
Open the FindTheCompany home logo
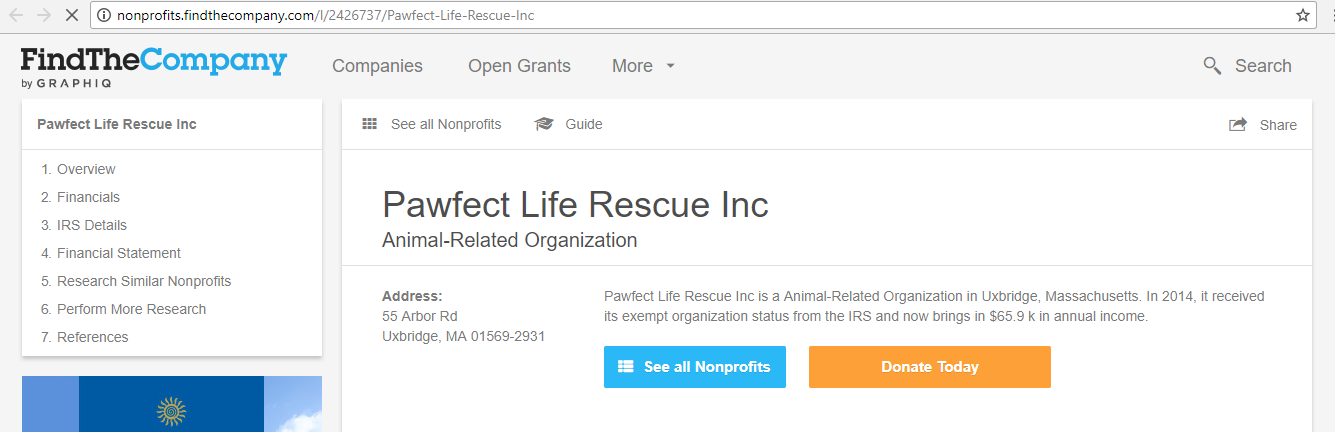coord(153,66)
